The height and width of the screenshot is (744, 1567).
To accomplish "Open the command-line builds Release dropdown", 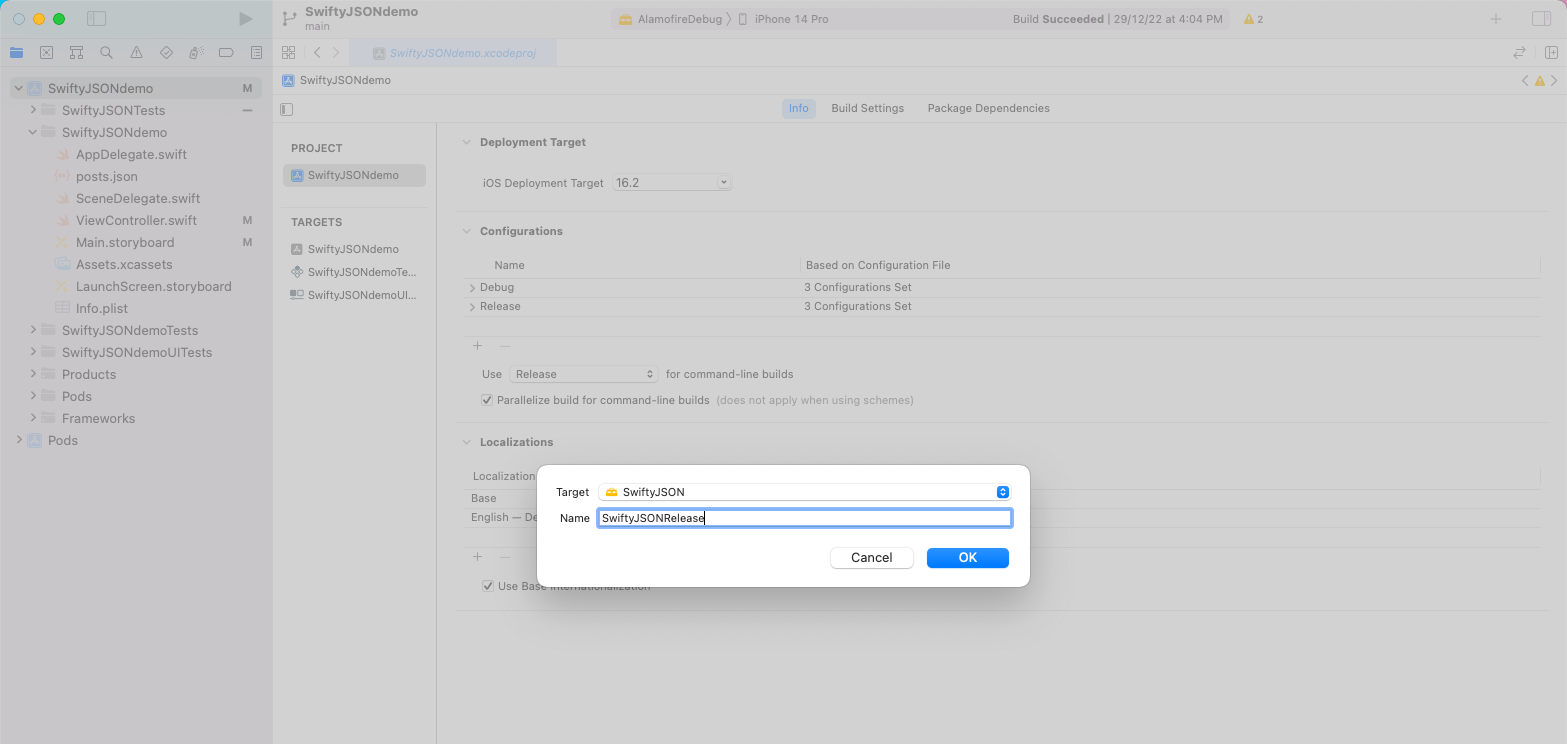I will 583,374.
